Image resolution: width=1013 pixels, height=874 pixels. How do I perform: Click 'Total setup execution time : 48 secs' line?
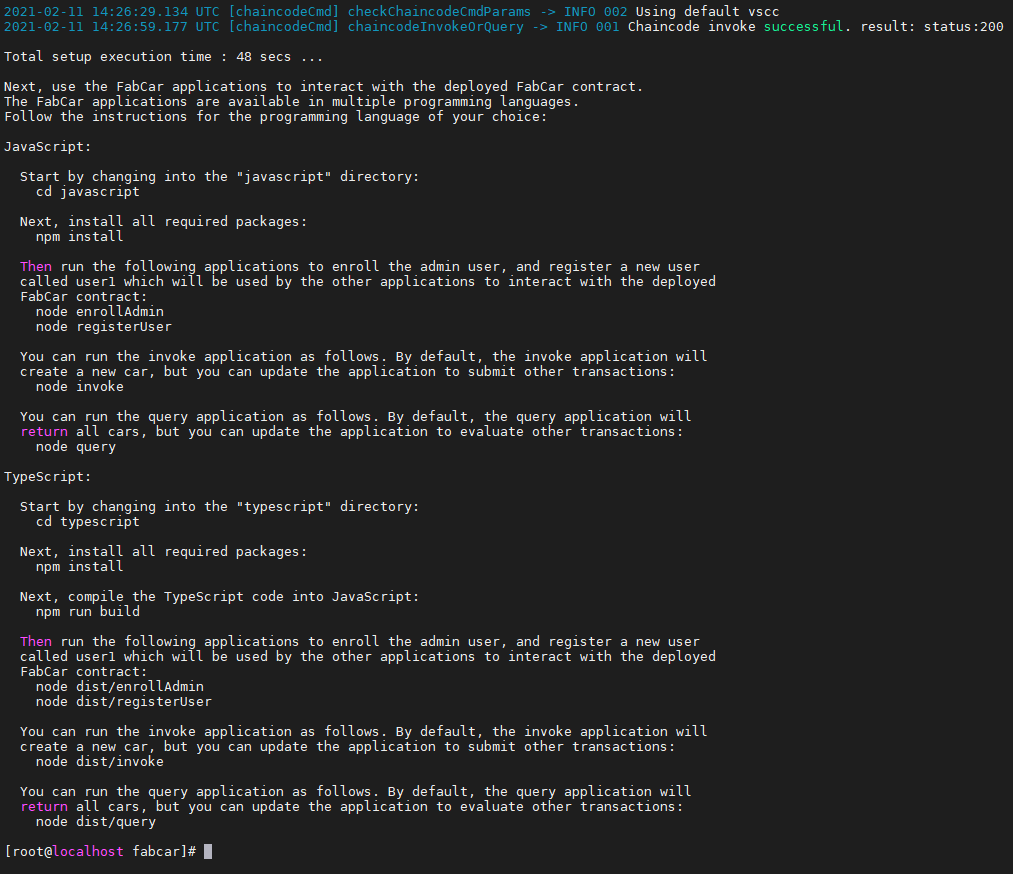pos(163,57)
